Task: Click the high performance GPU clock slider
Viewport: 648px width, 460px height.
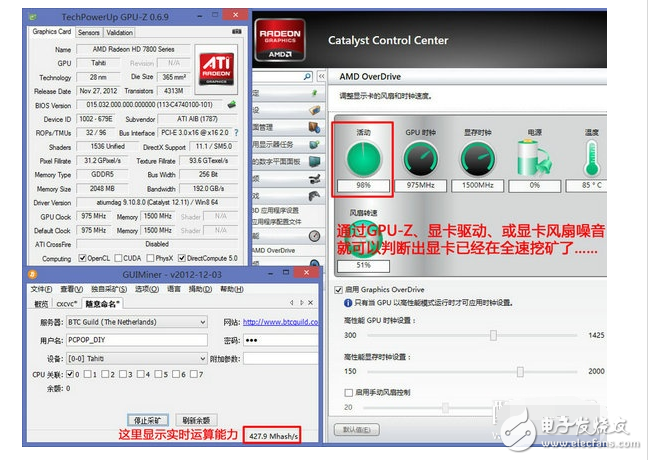Action: tap(492, 336)
